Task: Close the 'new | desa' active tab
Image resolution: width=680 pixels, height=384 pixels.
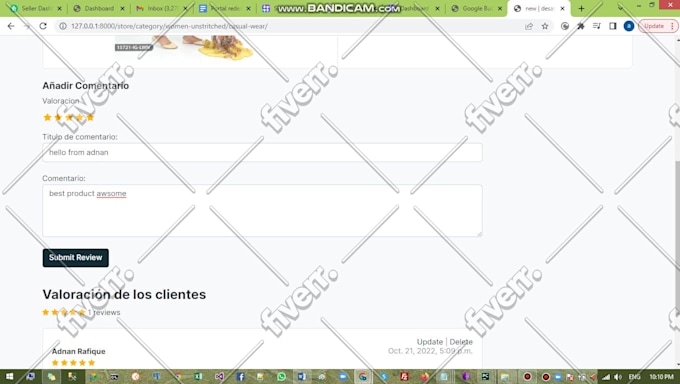Action: [x=562, y=8]
